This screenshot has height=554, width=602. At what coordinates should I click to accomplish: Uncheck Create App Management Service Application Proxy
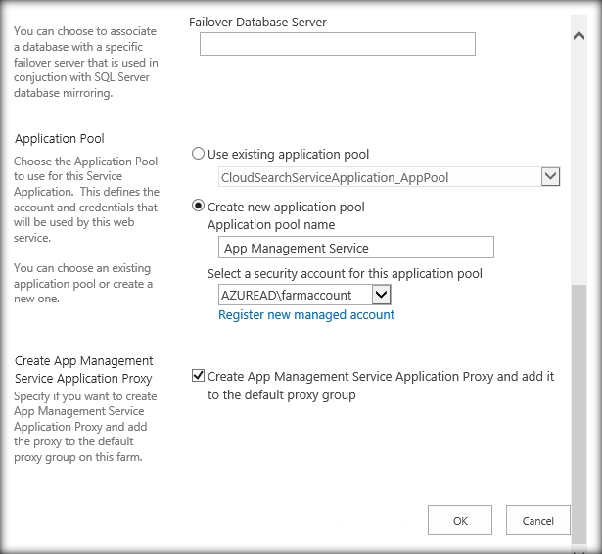coord(198,377)
